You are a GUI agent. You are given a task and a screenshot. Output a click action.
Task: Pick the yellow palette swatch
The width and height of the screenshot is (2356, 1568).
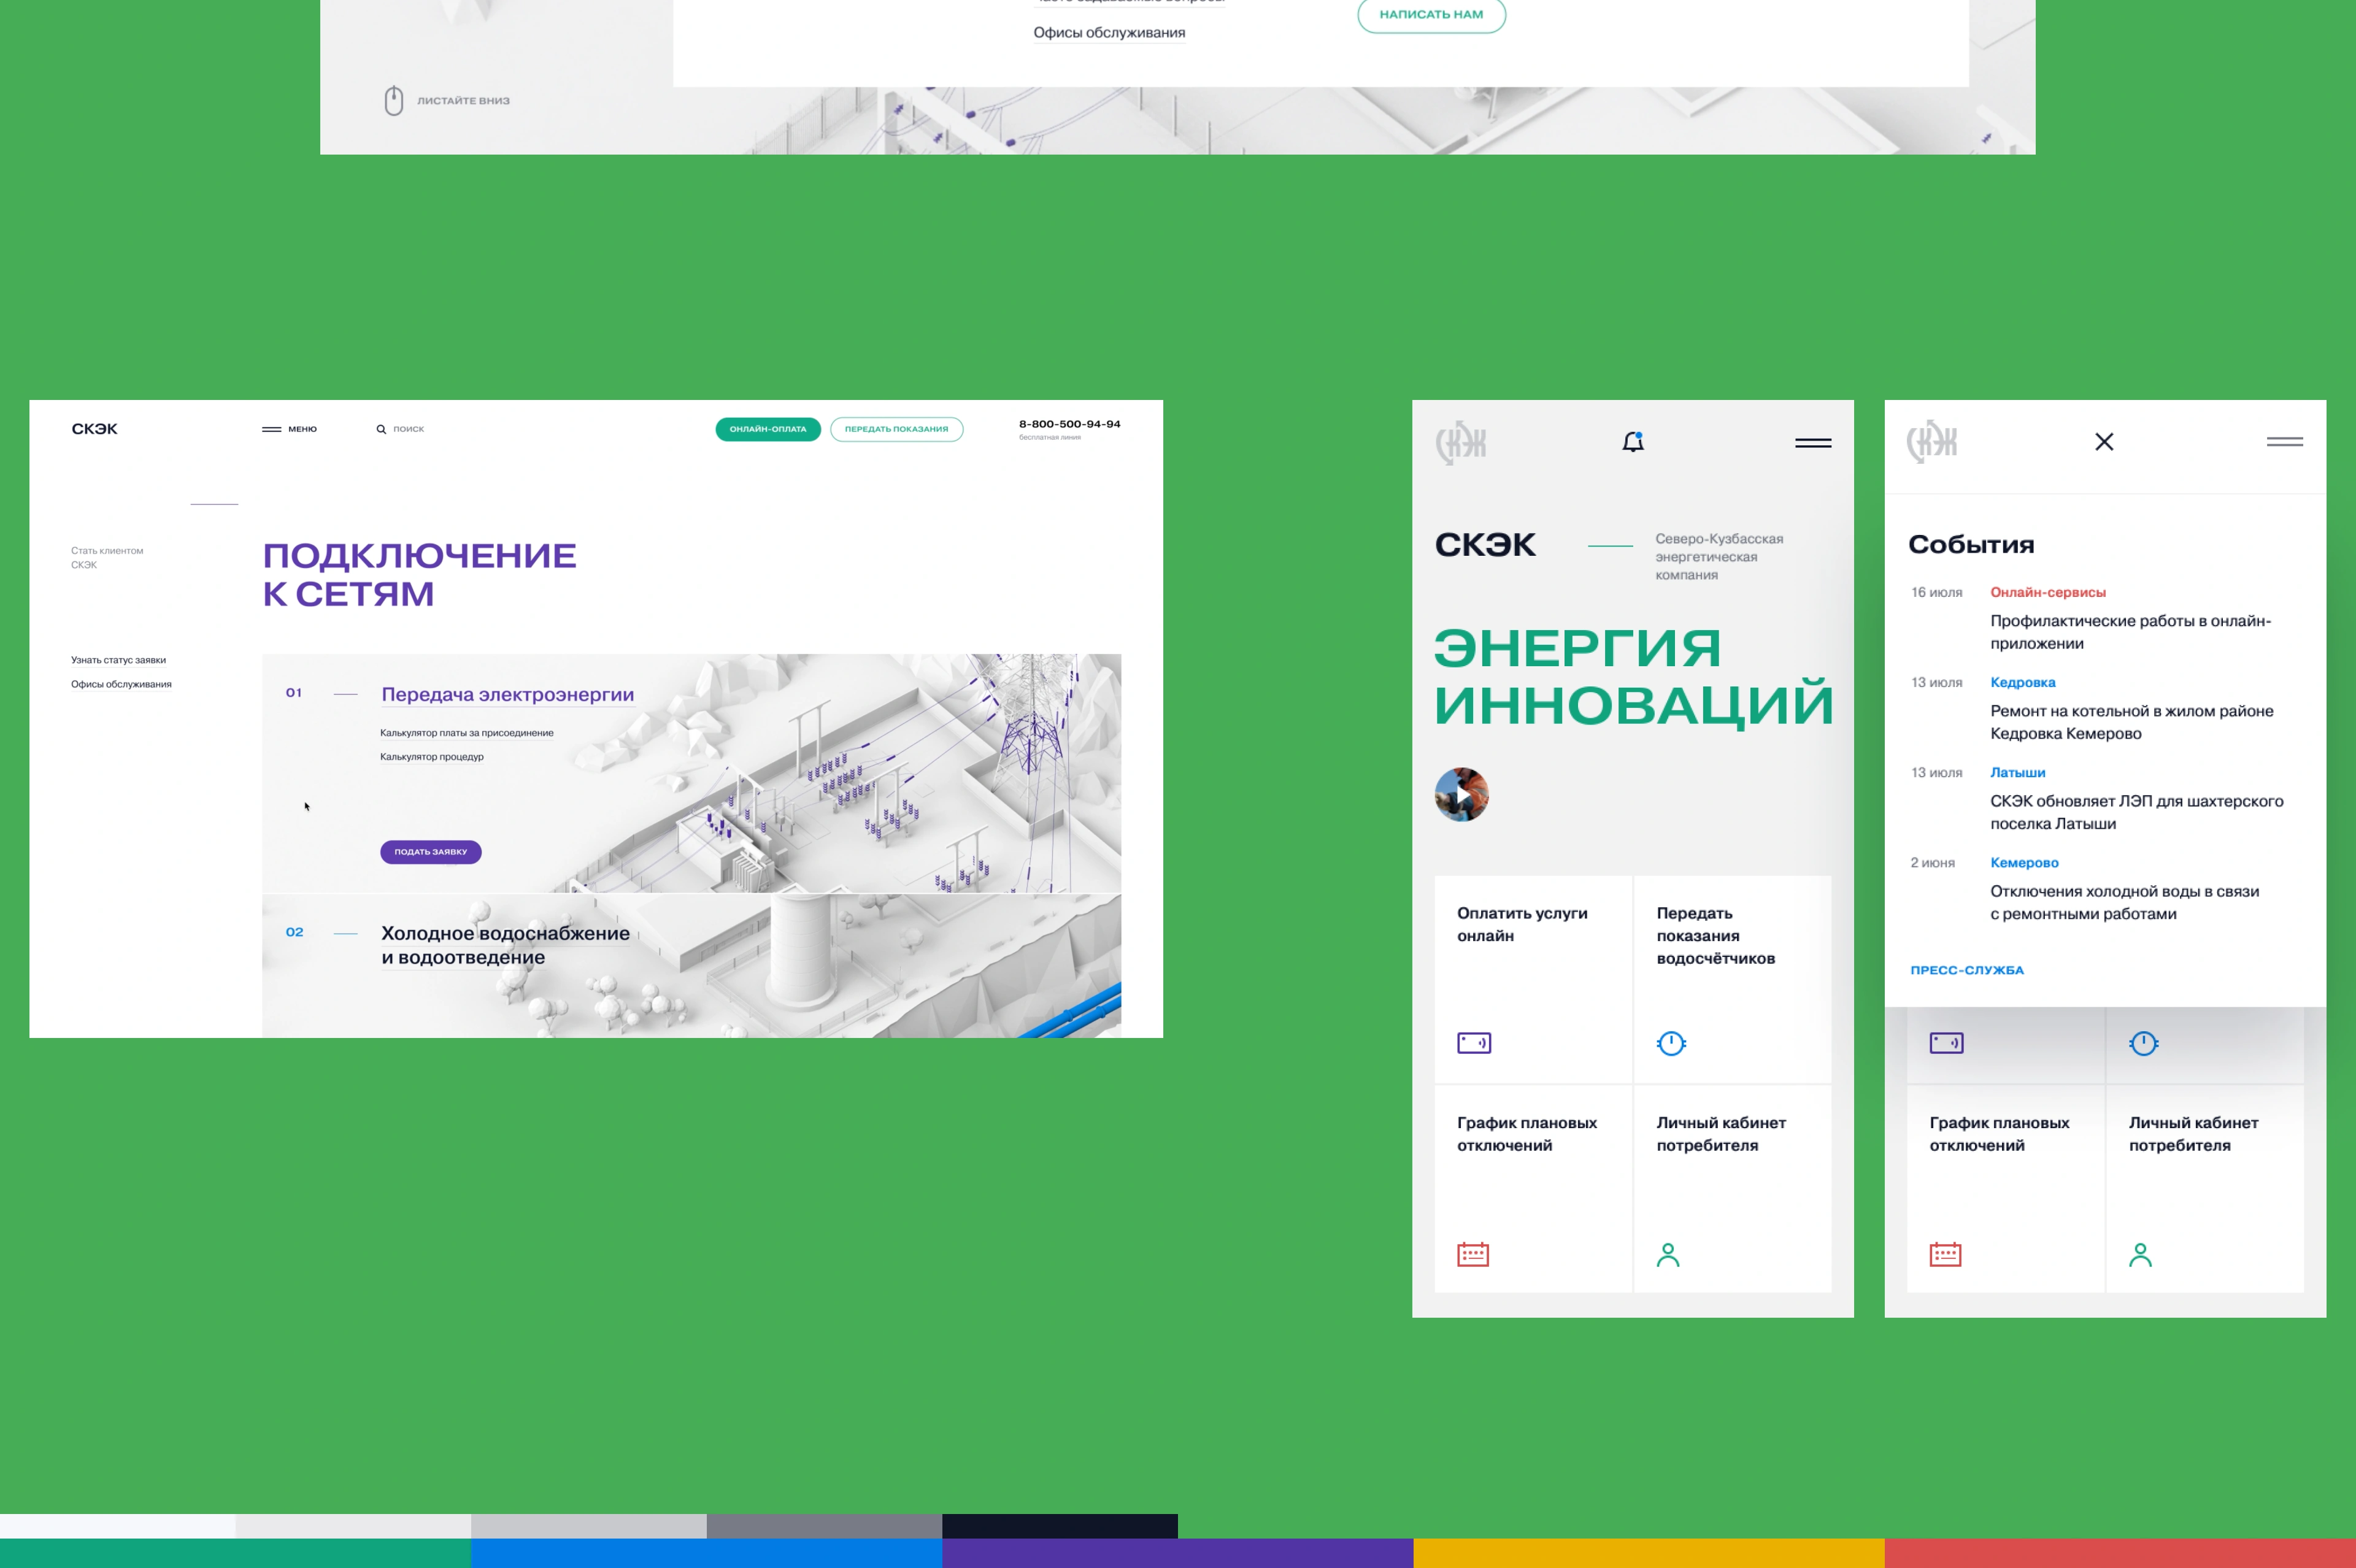click(1648, 1553)
